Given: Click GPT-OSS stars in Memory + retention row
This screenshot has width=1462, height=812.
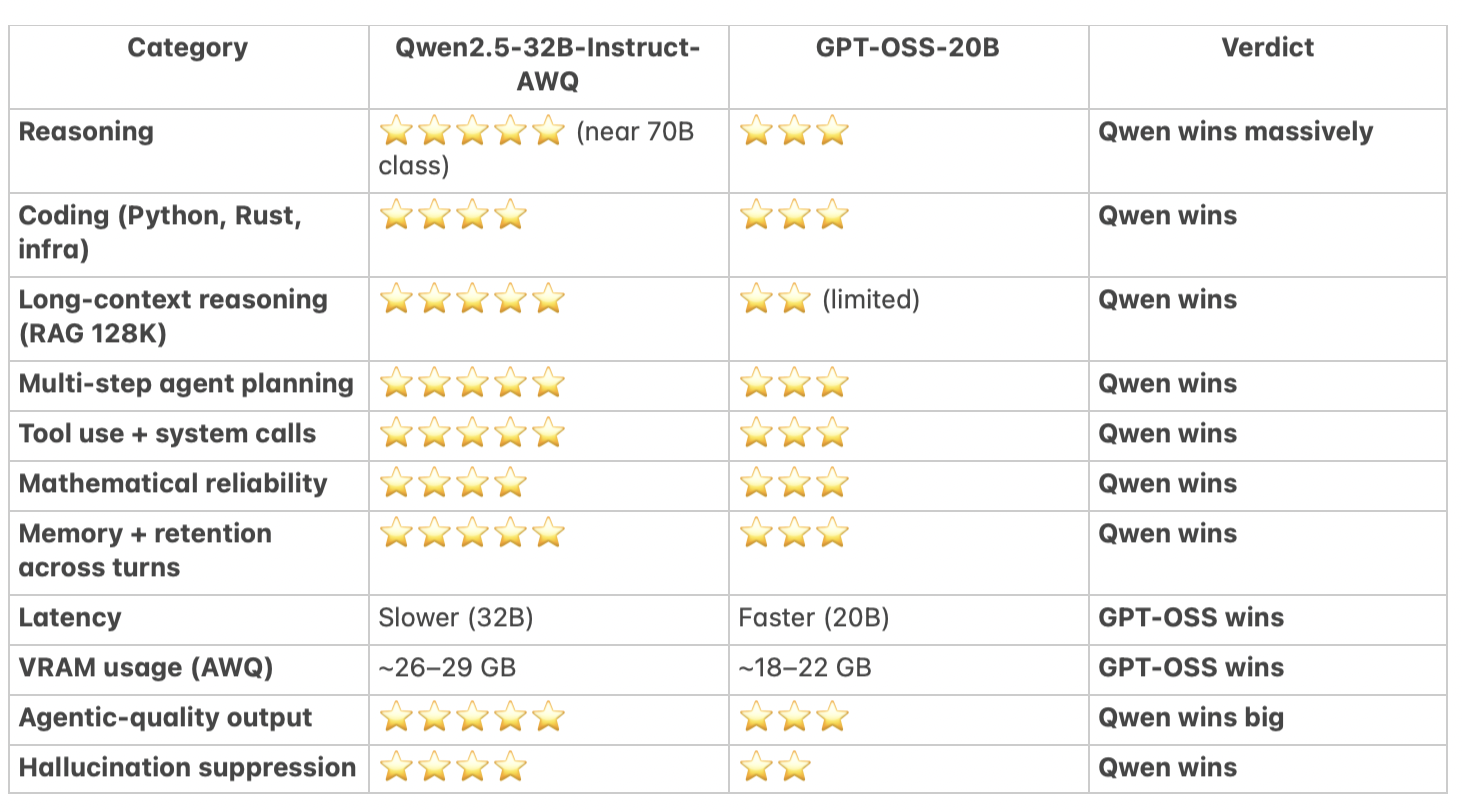Looking at the screenshot, I should click(794, 534).
